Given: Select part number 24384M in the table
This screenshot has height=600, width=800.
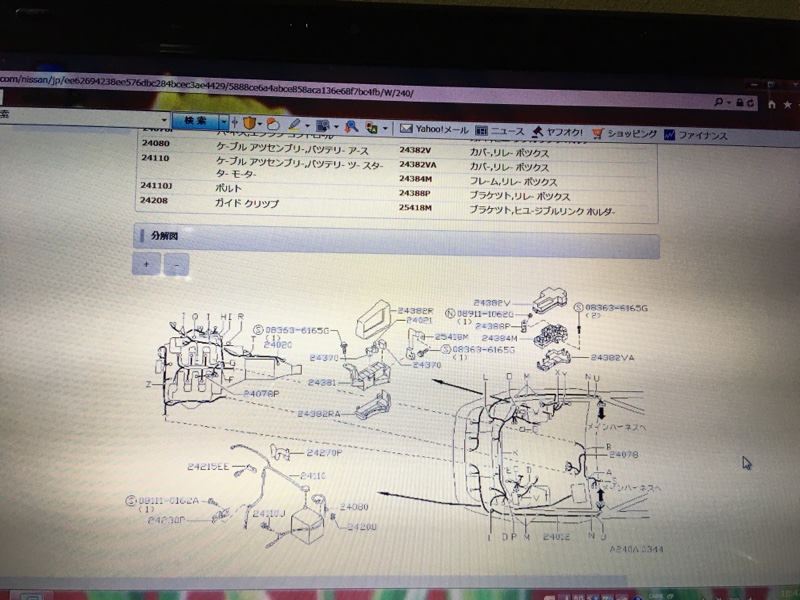Looking at the screenshot, I should tap(415, 179).
